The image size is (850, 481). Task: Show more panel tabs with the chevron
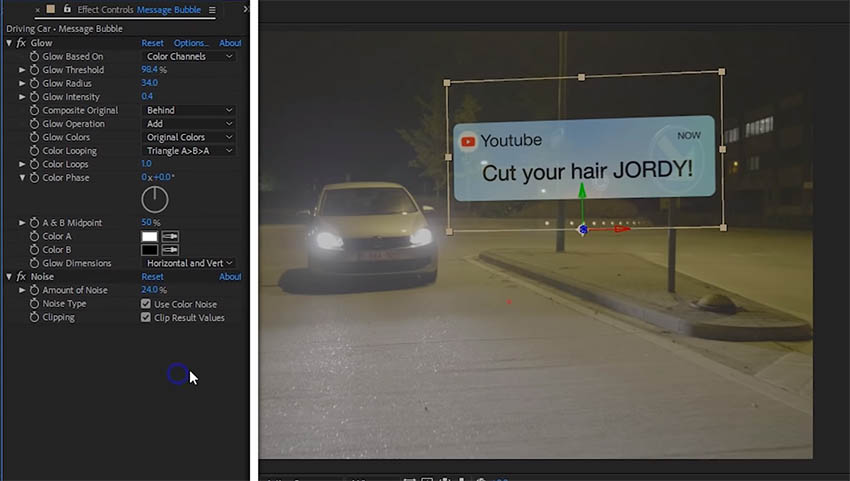245,9
